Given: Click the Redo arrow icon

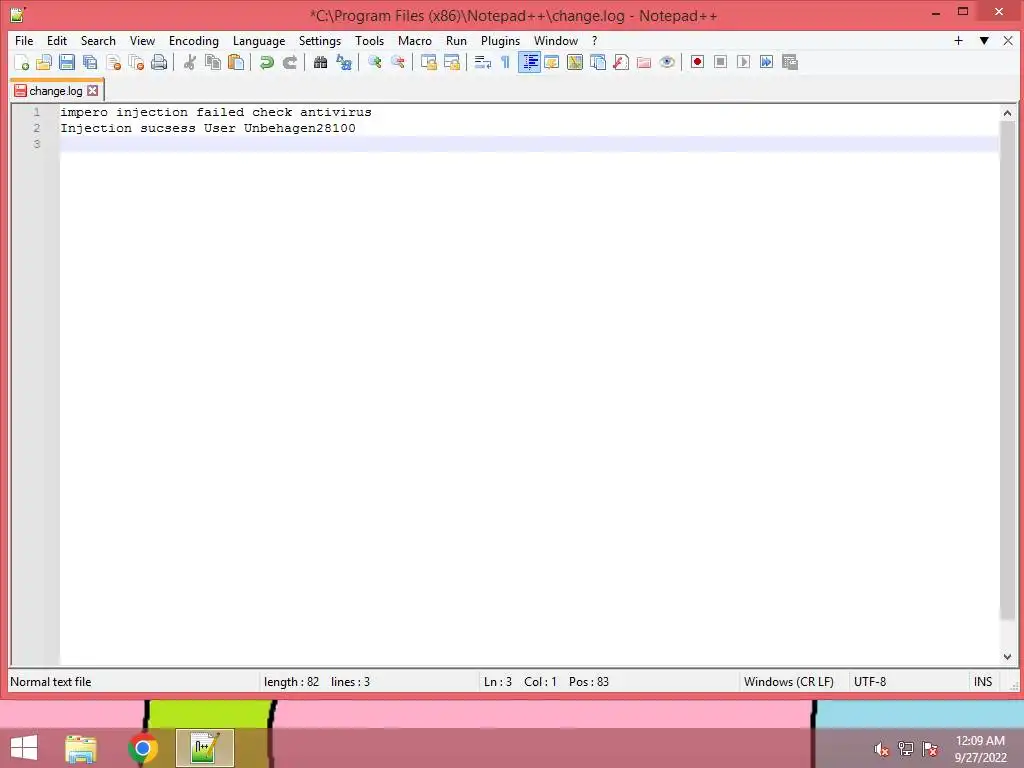Looking at the screenshot, I should point(289,62).
